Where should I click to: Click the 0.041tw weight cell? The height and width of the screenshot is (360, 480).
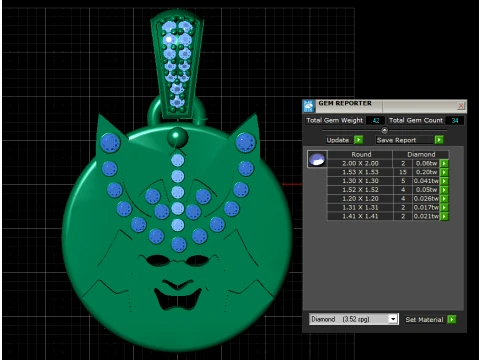click(426, 181)
